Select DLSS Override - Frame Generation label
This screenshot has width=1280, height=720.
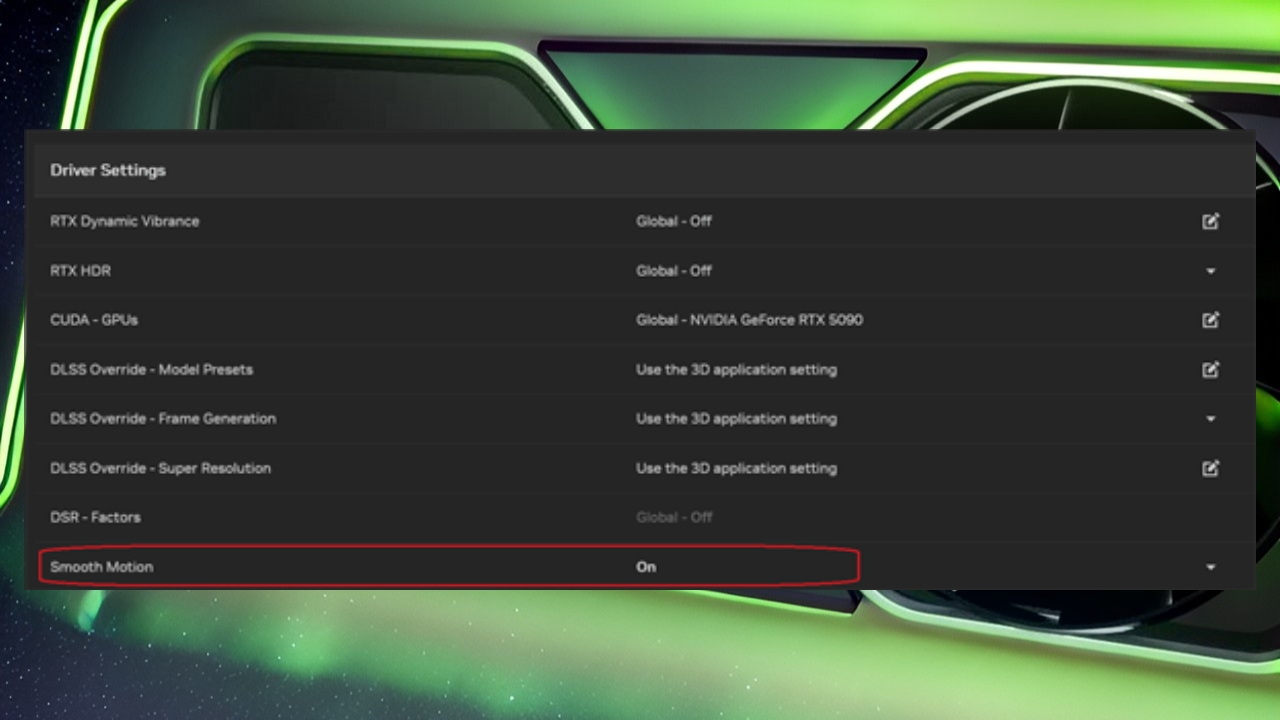click(x=163, y=418)
